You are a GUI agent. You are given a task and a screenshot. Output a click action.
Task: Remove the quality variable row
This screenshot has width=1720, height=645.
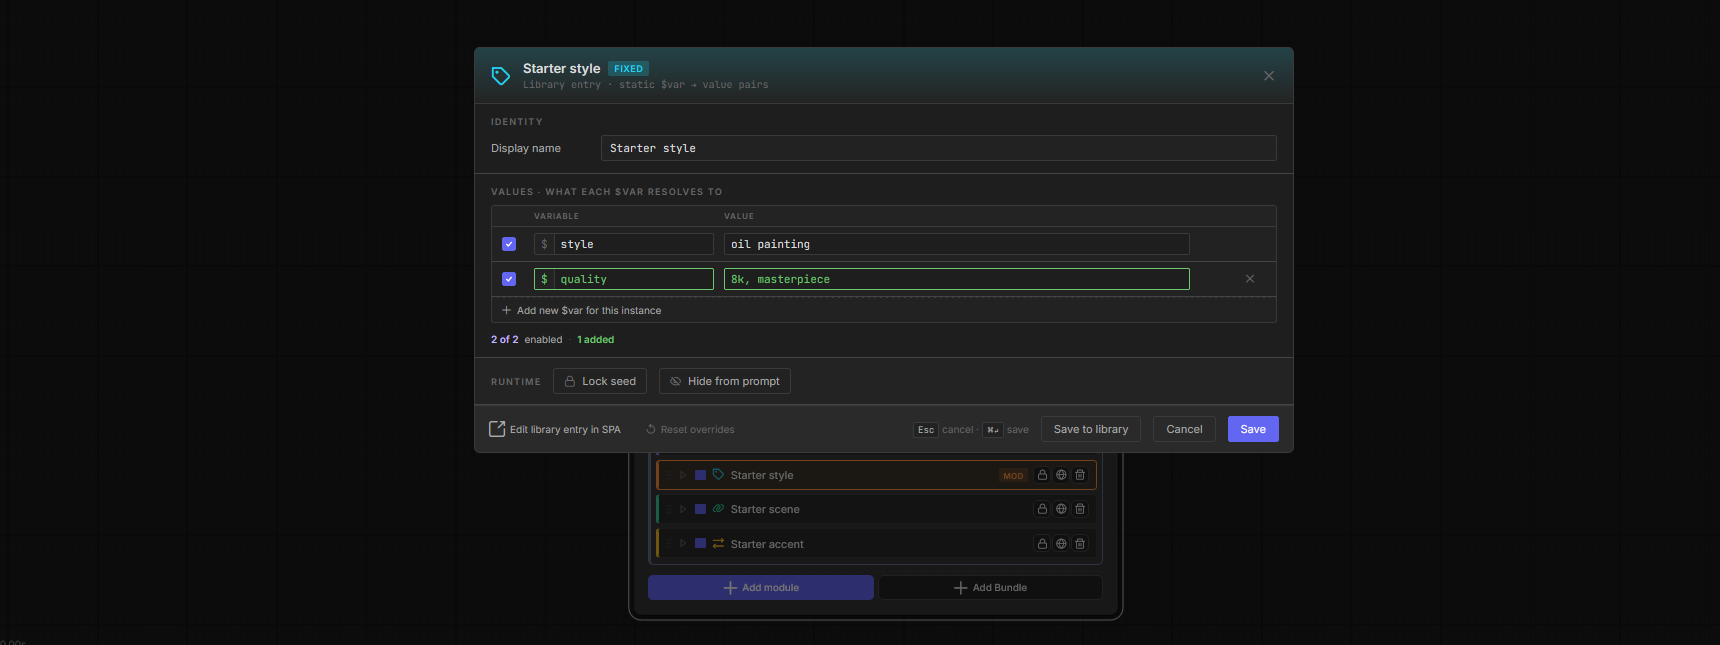point(1250,279)
